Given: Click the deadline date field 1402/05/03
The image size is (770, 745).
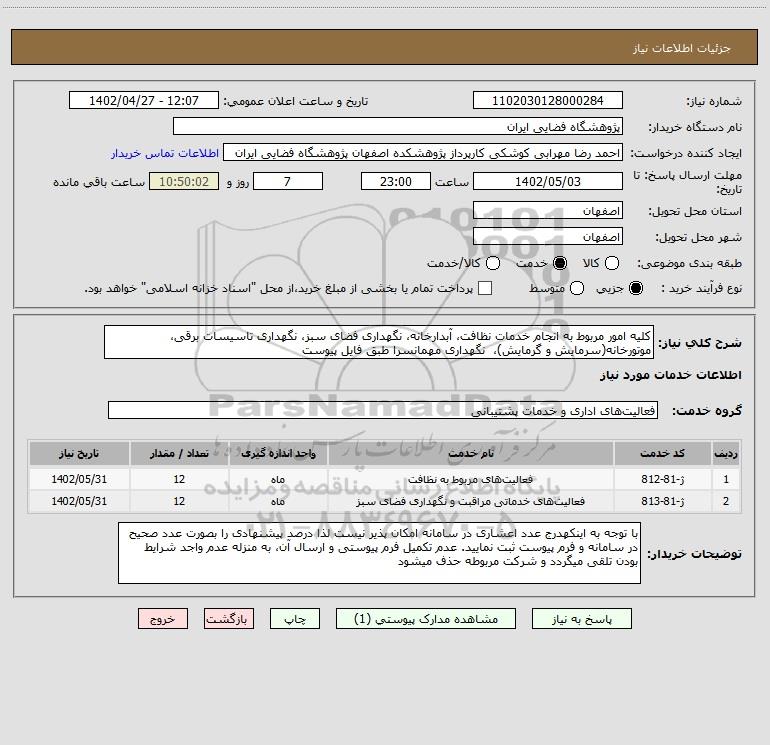Looking at the screenshot, I should click(548, 181).
